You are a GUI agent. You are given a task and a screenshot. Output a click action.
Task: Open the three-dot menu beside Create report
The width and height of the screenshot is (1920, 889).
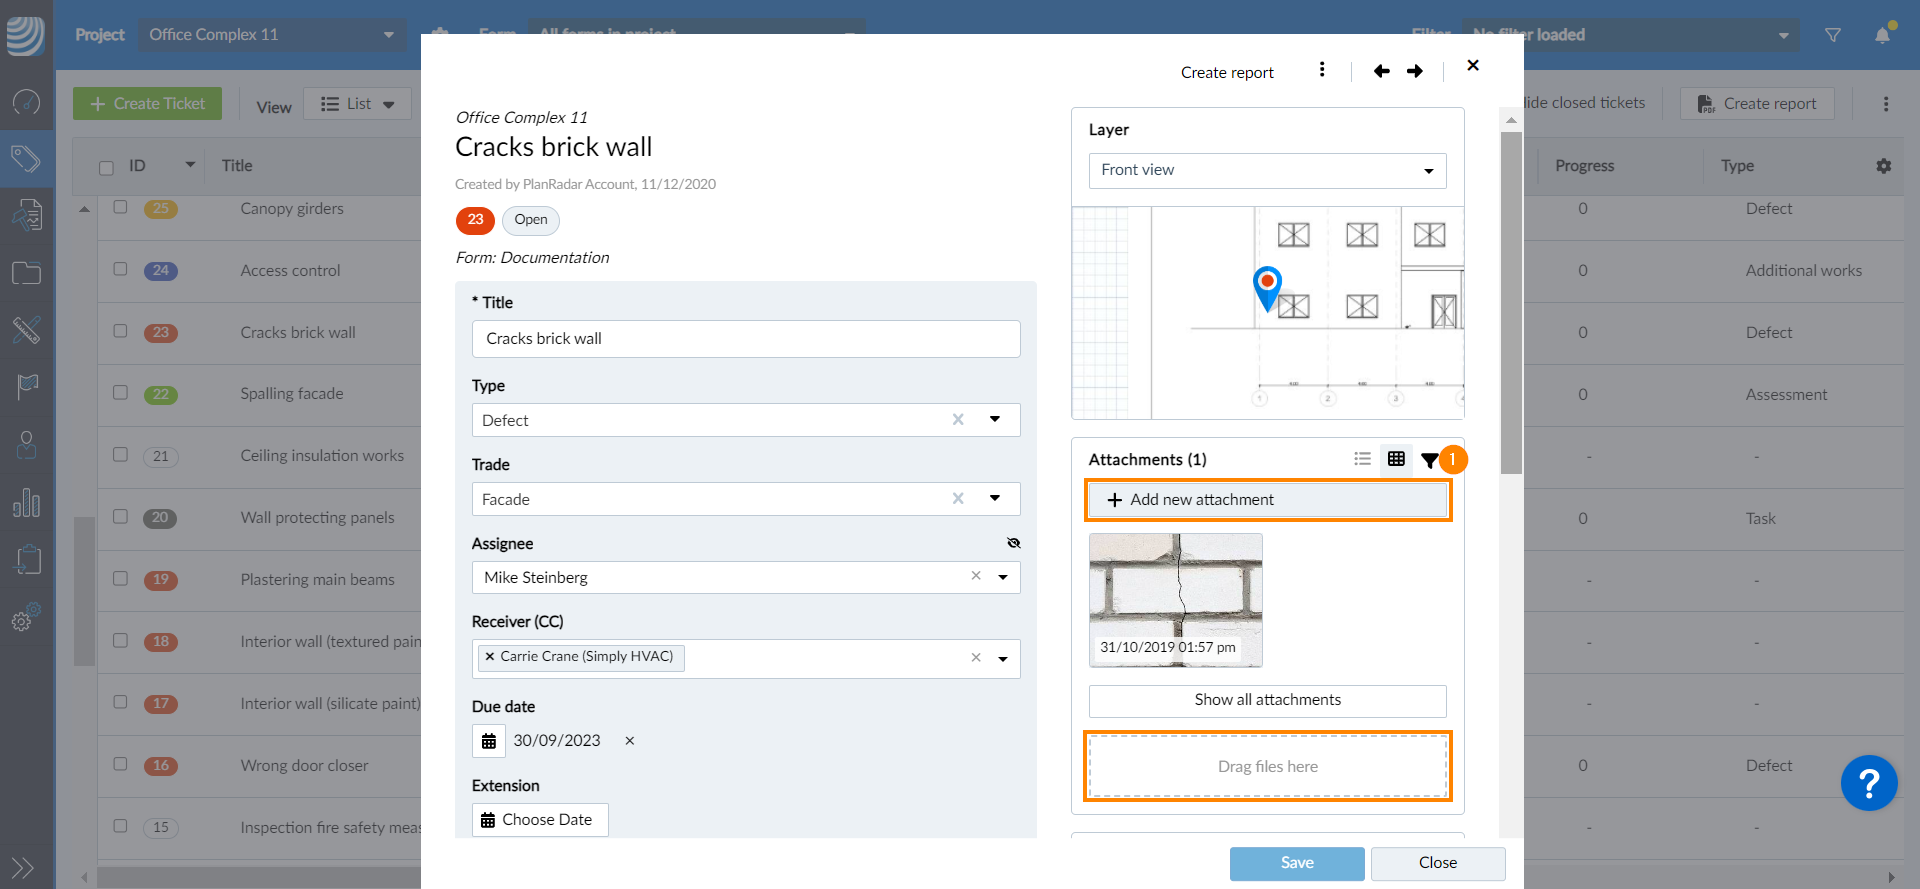[x=1322, y=70]
